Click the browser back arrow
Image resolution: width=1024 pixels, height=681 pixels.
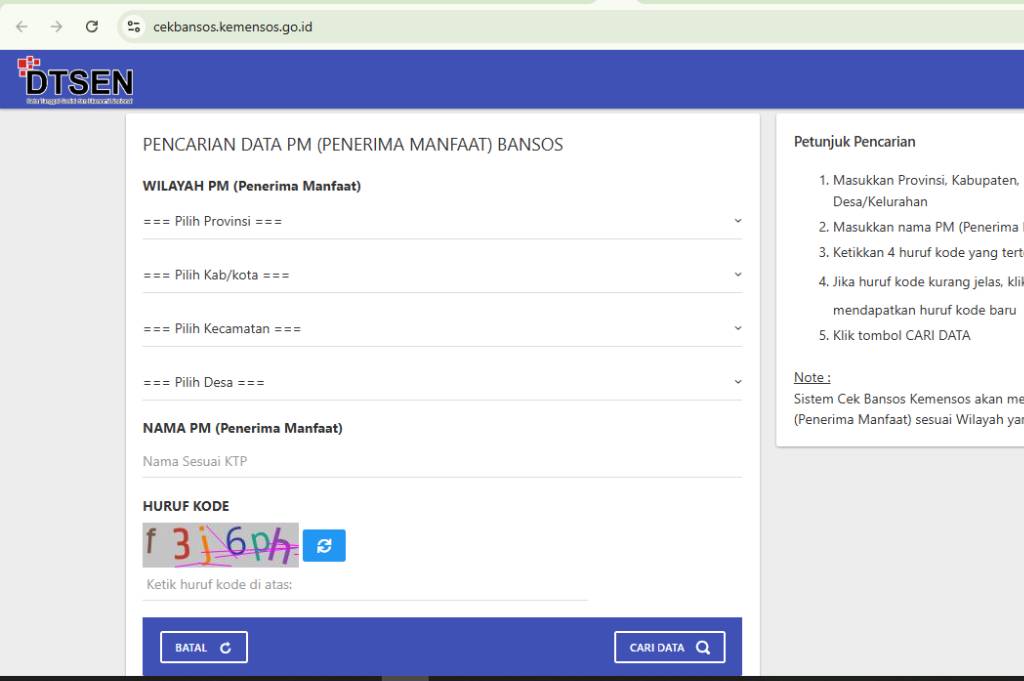pyautogui.click(x=20, y=27)
